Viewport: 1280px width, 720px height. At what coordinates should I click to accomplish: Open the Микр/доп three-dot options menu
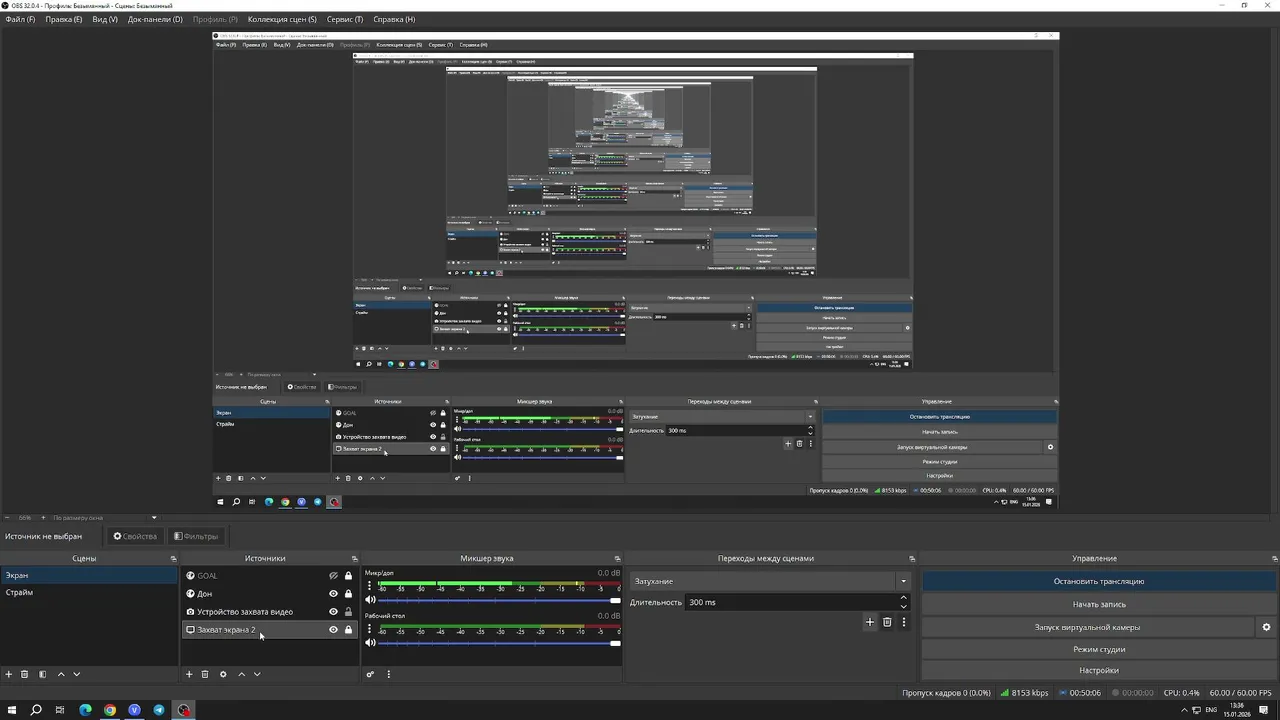(x=369, y=587)
